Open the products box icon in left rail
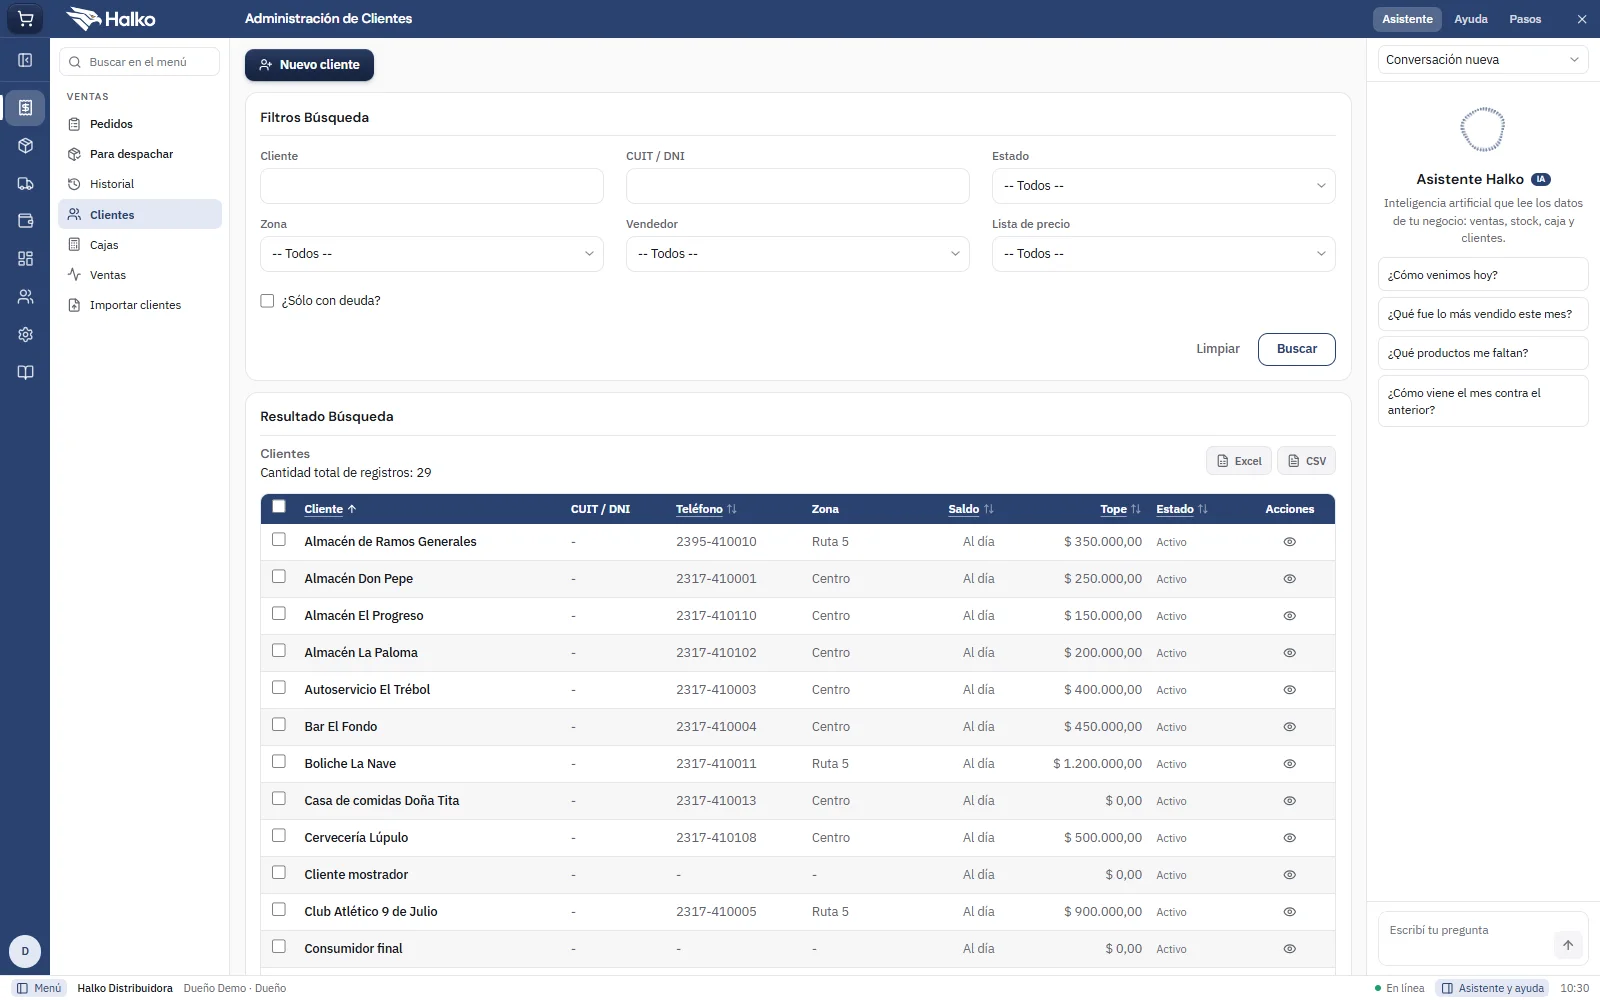The height and width of the screenshot is (1000, 1600). tap(25, 146)
